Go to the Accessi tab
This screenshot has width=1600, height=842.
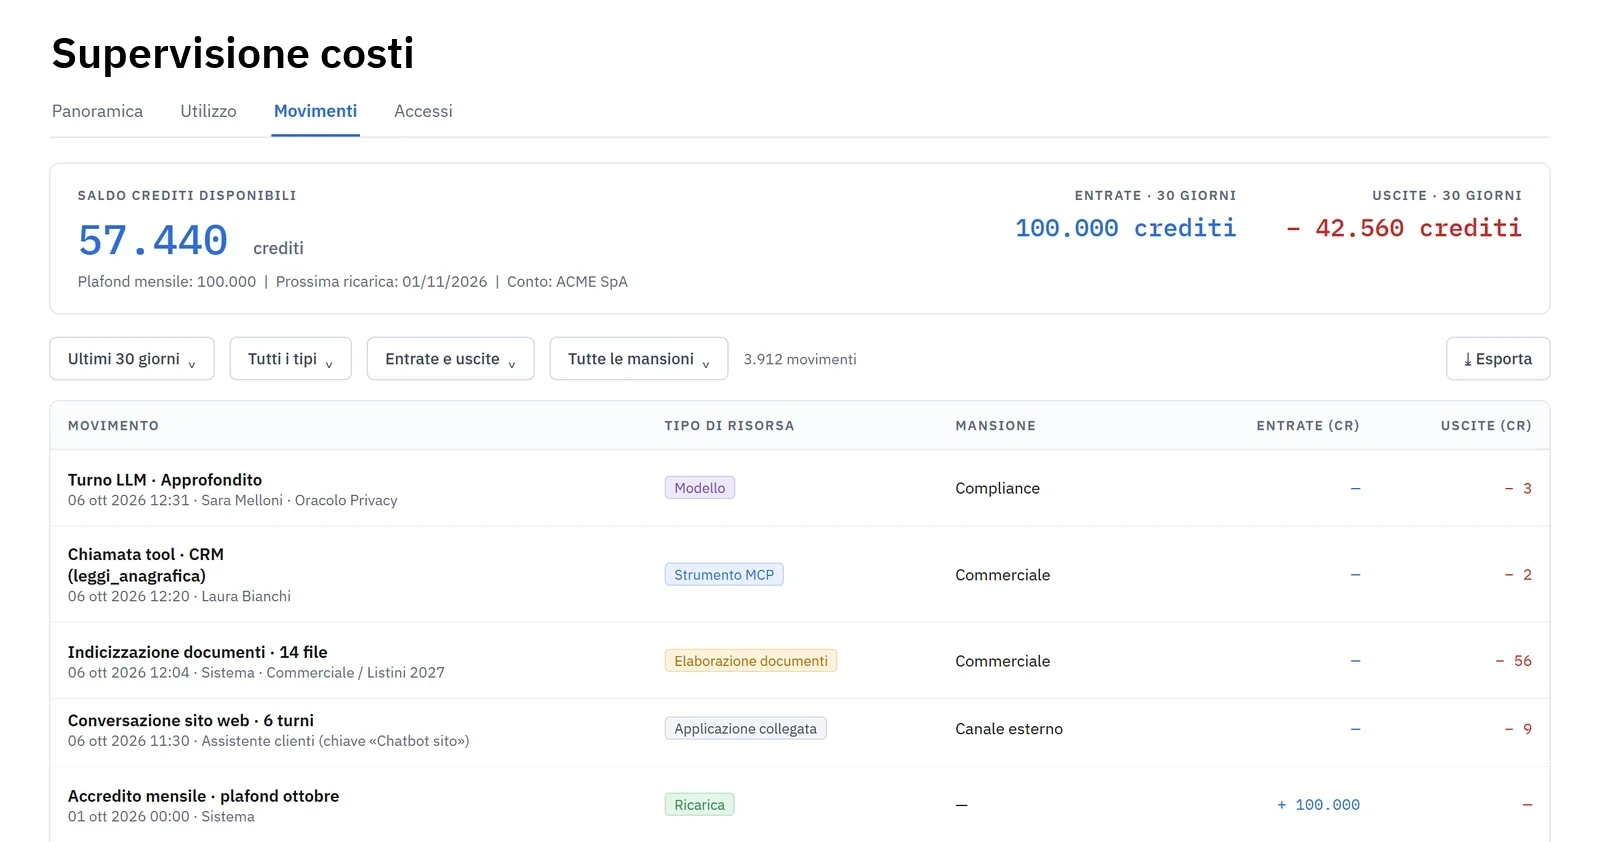click(x=423, y=111)
